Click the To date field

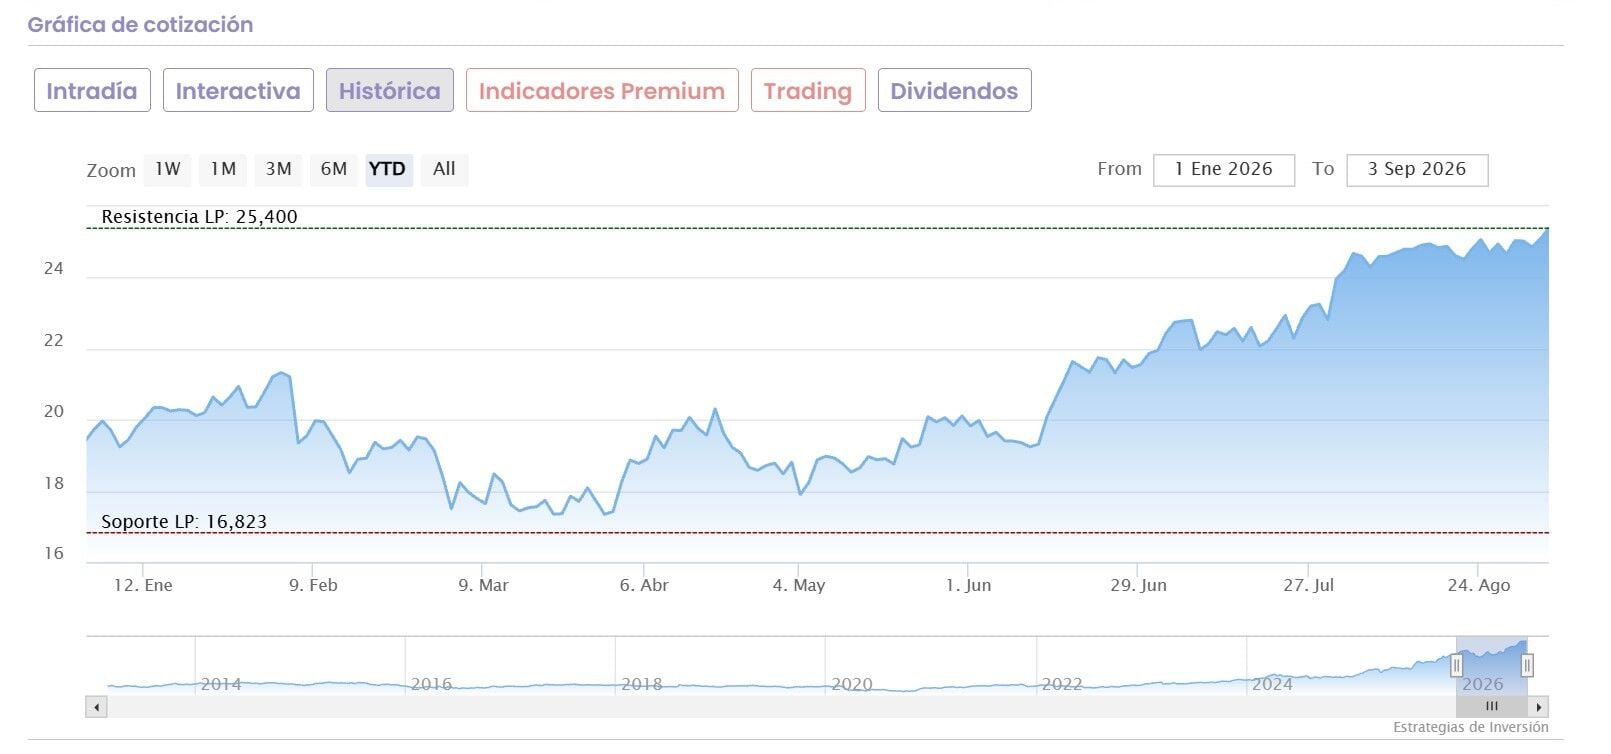tap(1417, 170)
